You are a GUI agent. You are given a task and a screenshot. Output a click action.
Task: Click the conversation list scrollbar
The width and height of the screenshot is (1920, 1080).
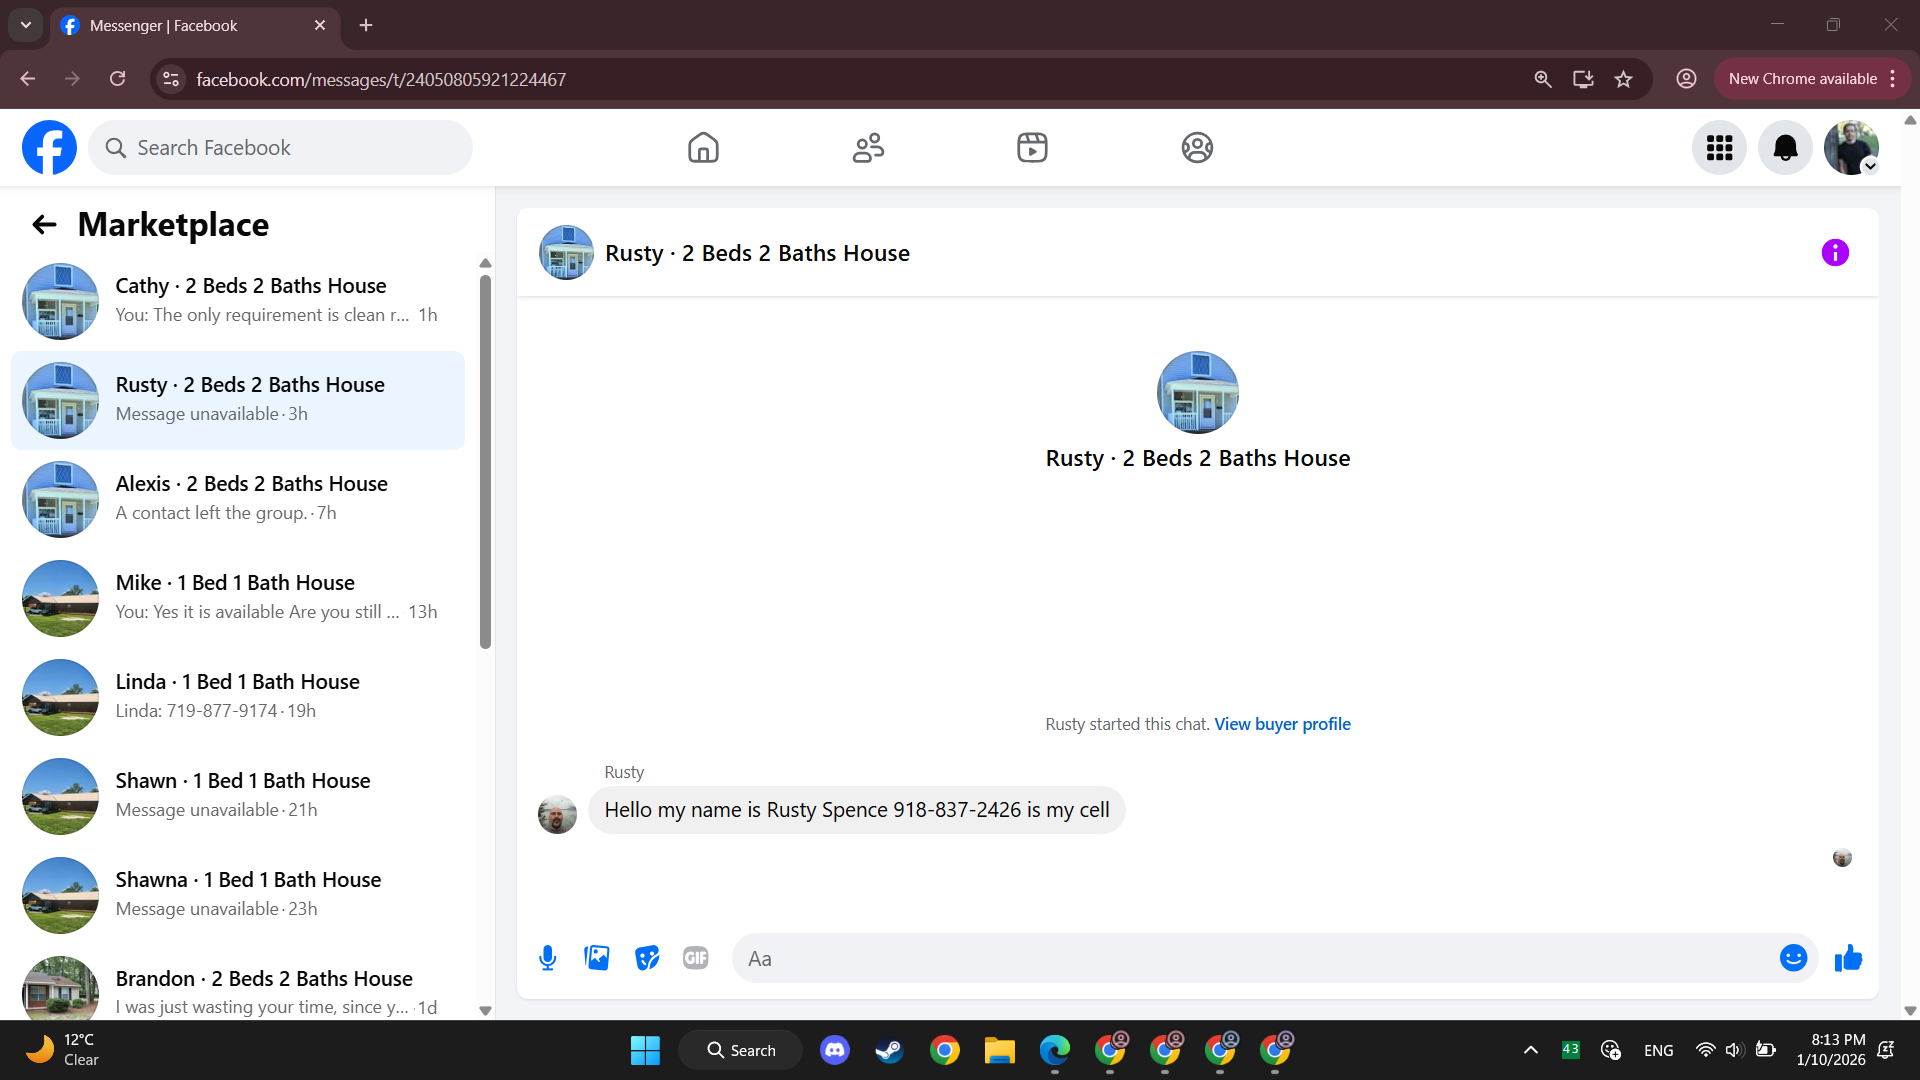click(485, 460)
